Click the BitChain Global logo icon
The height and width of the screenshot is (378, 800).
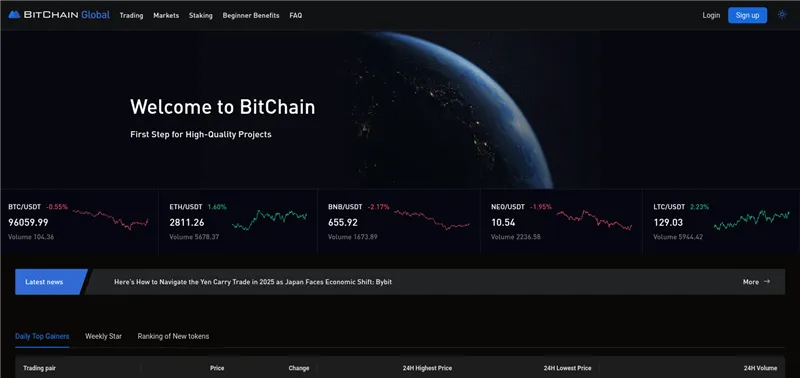pos(14,15)
